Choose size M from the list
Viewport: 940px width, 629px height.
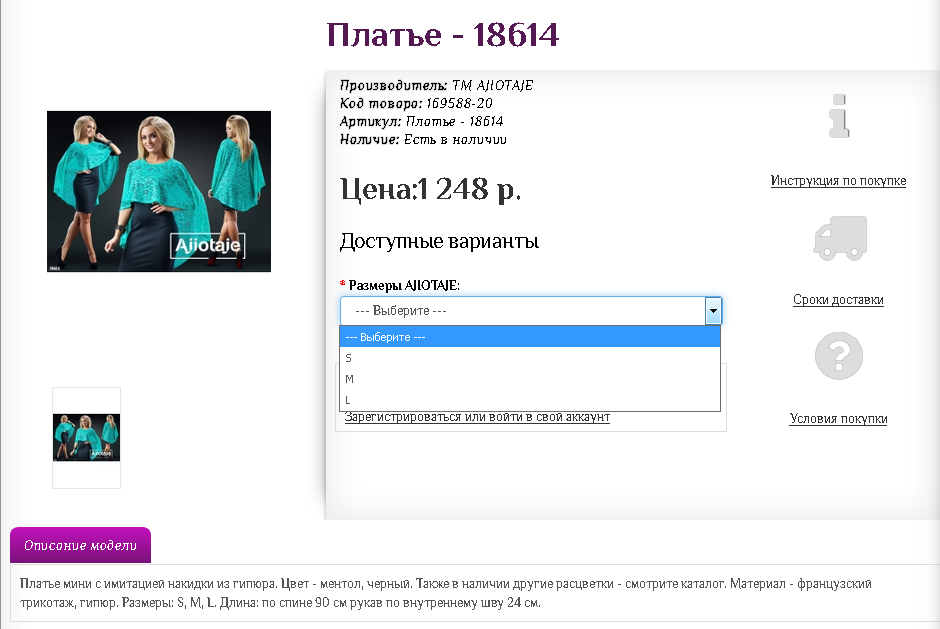pos(530,379)
